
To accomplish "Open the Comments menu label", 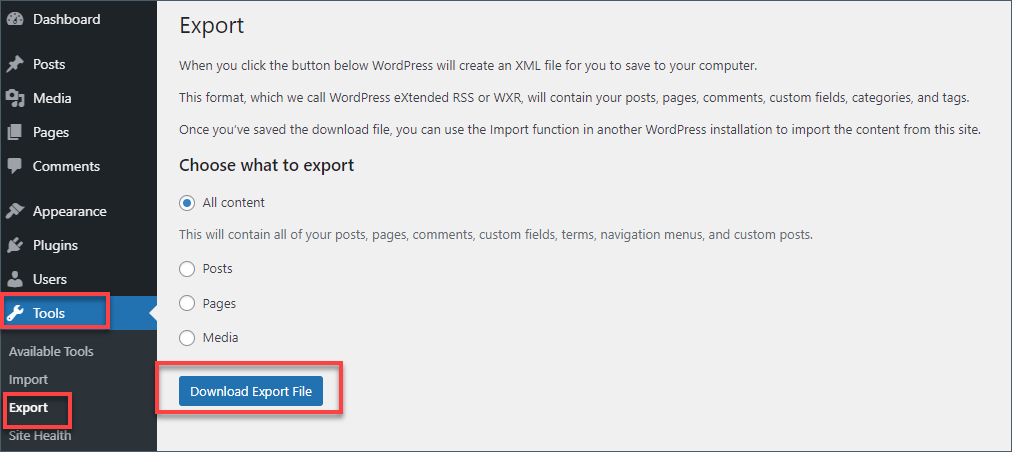I will click(x=66, y=166).
